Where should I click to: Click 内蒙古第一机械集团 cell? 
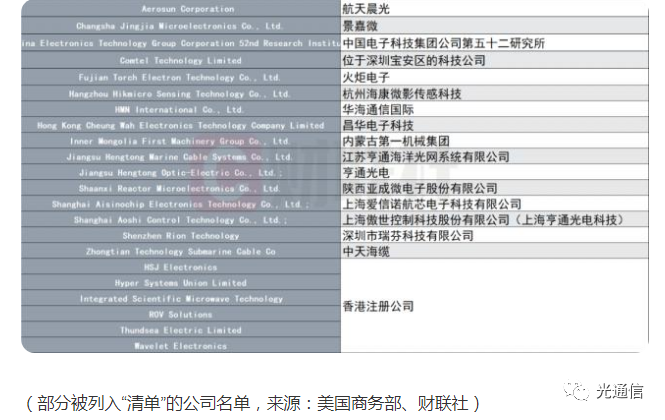pyautogui.click(x=495, y=141)
